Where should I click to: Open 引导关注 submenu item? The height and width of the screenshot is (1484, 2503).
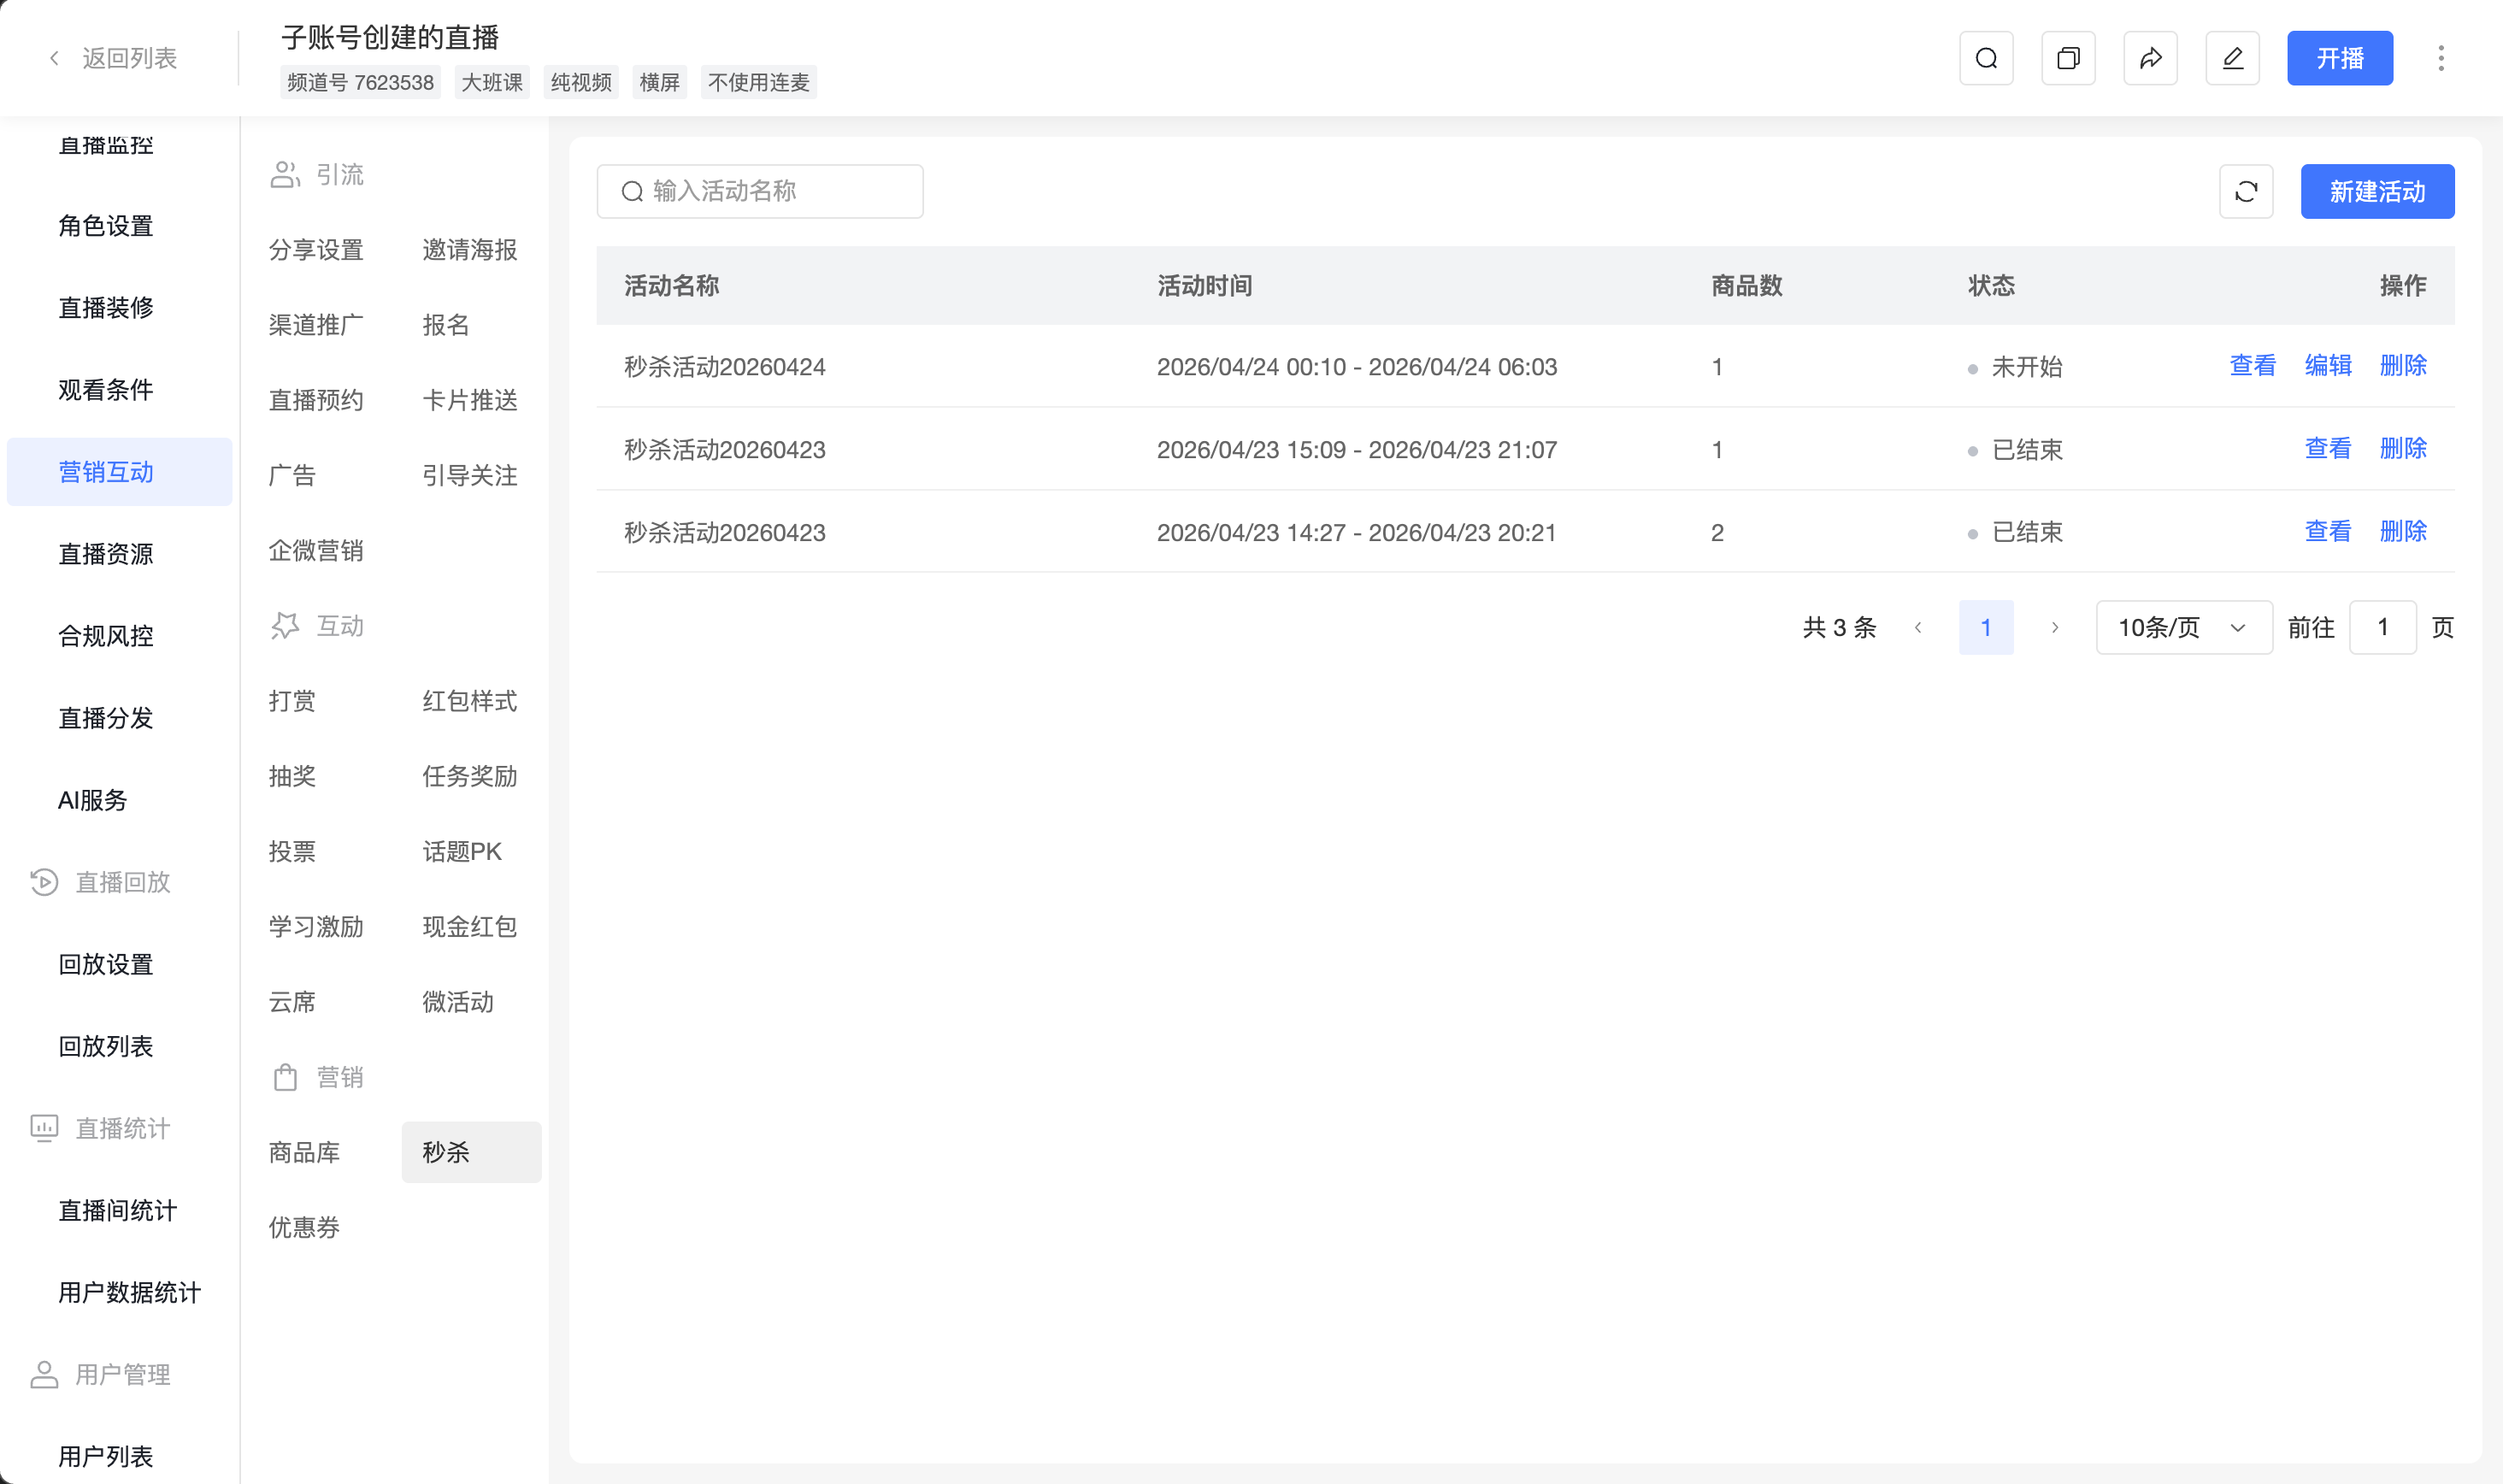(470, 475)
